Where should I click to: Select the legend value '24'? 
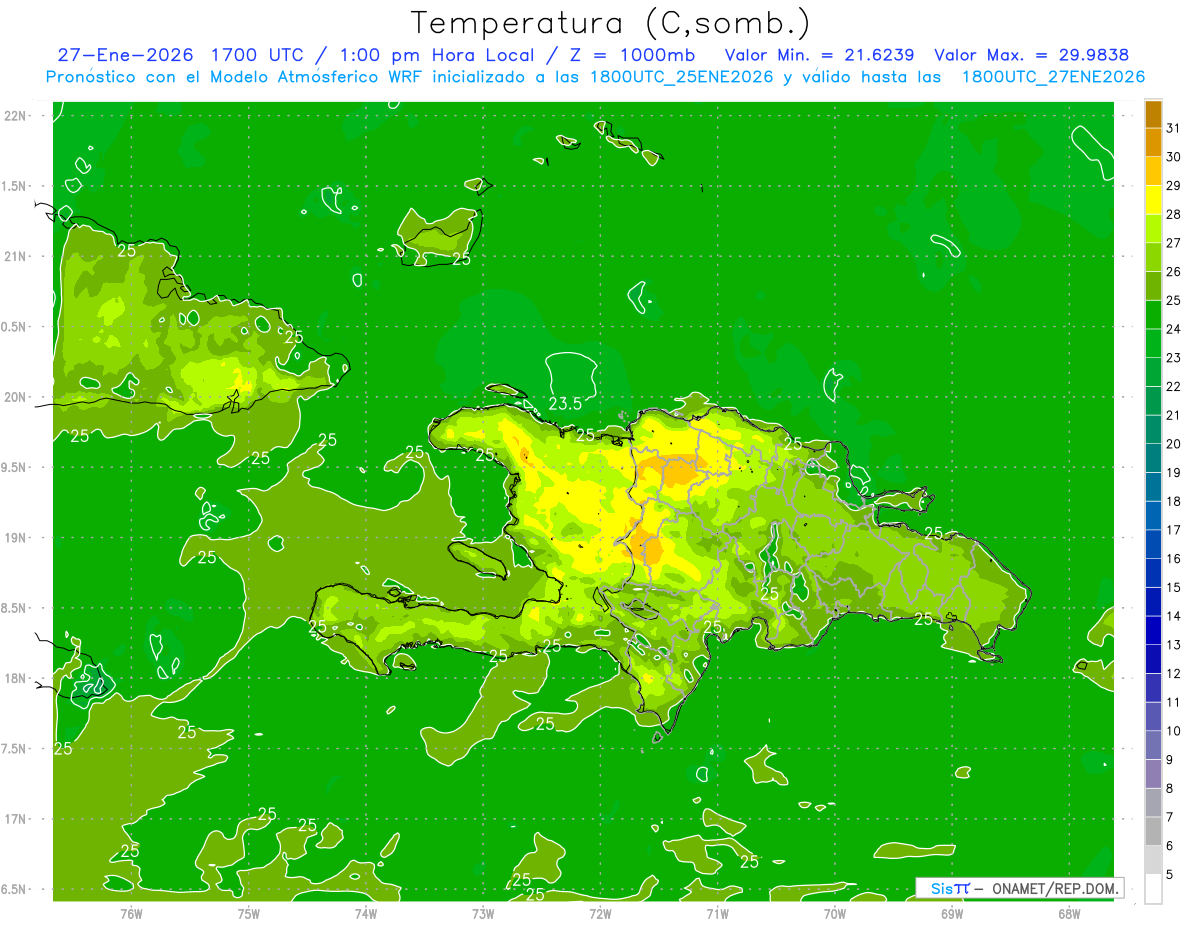click(1174, 329)
